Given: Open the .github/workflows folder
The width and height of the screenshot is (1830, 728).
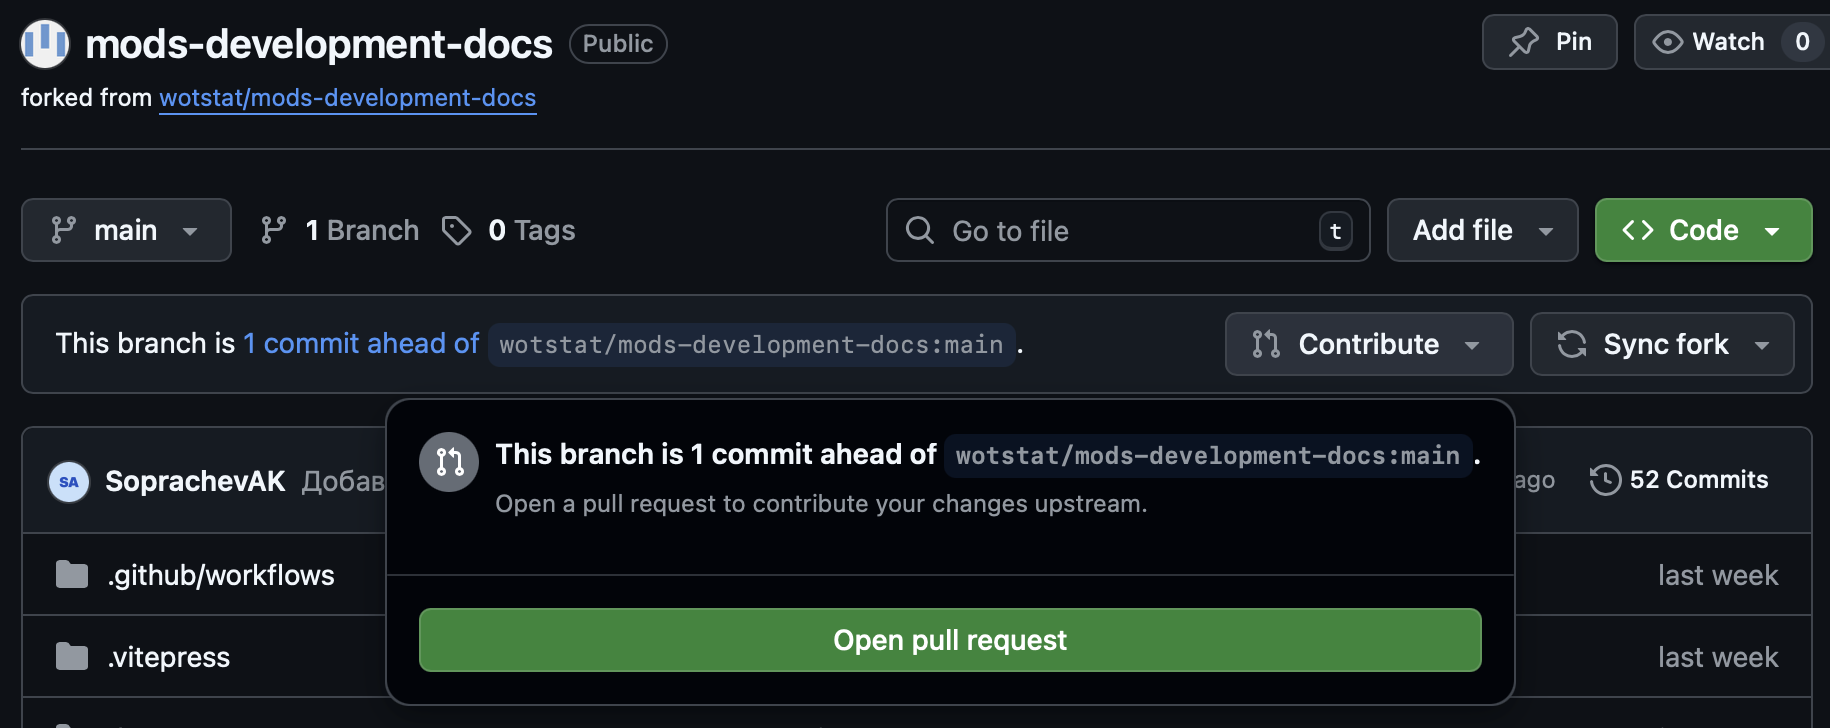Looking at the screenshot, I should point(221,575).
